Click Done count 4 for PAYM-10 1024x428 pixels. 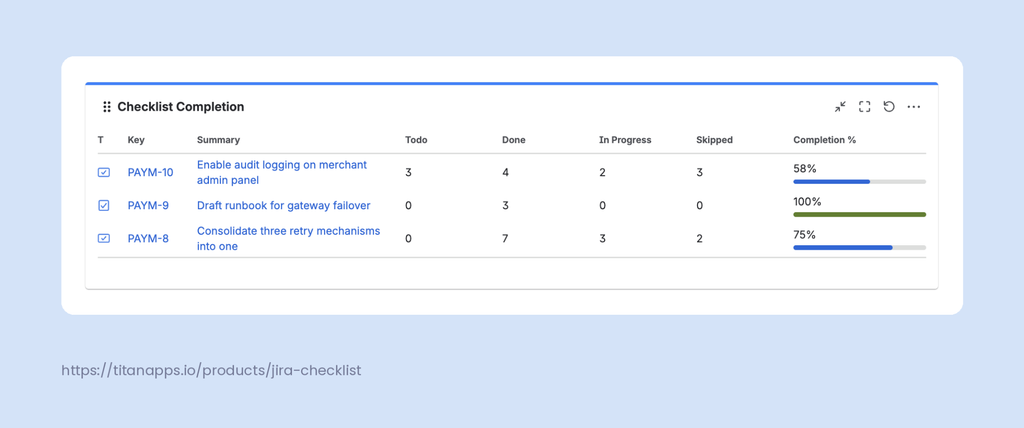pyautogui.click(x=505, y=173)
